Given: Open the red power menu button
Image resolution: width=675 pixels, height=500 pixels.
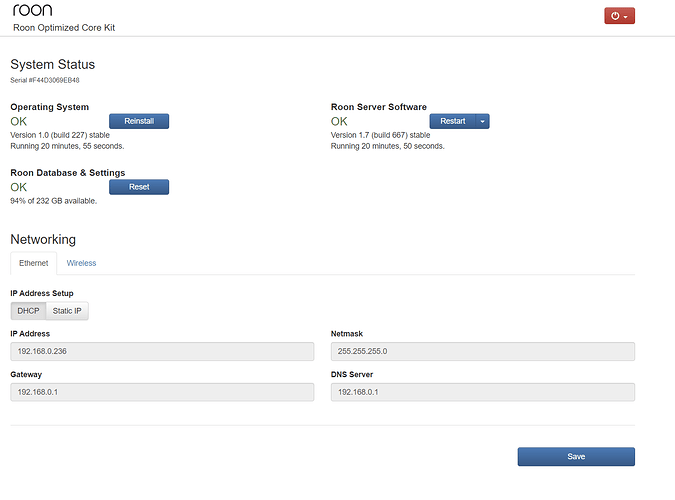Looking at the screenshot, I should pos(619,16).
